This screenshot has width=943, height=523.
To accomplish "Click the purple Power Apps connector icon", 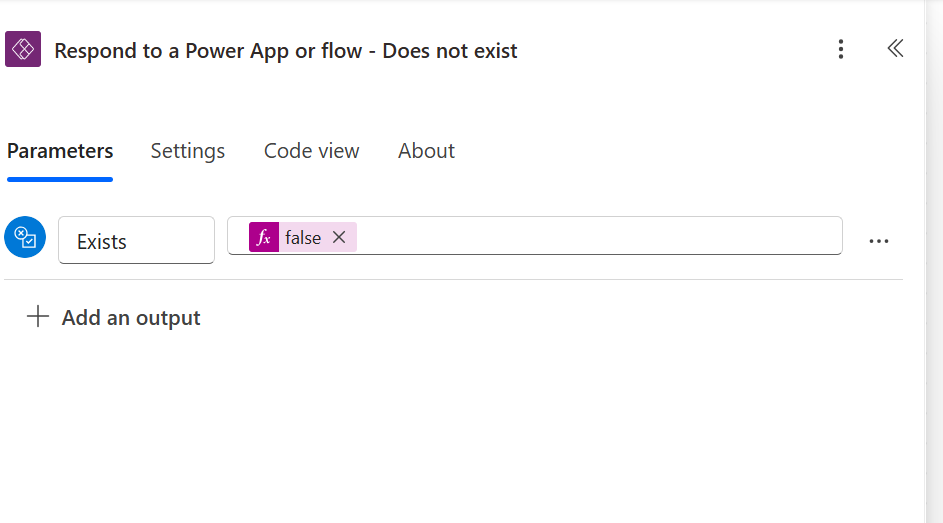I will (x=23, y=49).
